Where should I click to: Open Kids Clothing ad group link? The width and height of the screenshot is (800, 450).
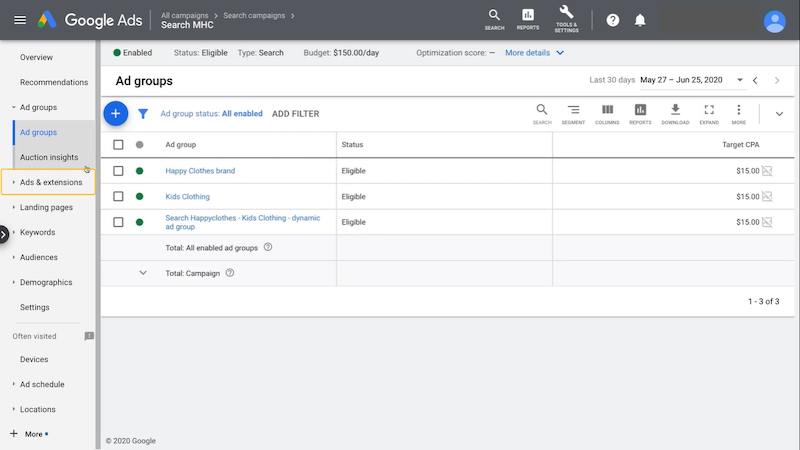(187, 196)
